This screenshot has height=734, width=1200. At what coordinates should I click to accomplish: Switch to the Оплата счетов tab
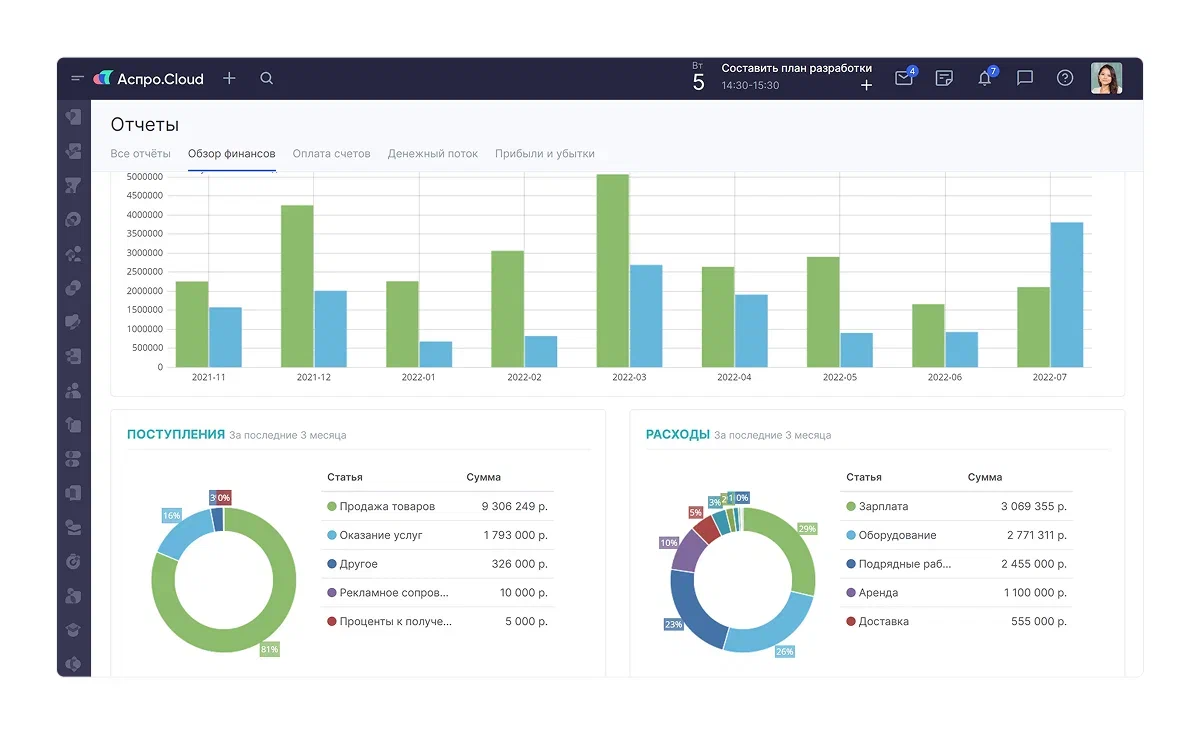331,154
